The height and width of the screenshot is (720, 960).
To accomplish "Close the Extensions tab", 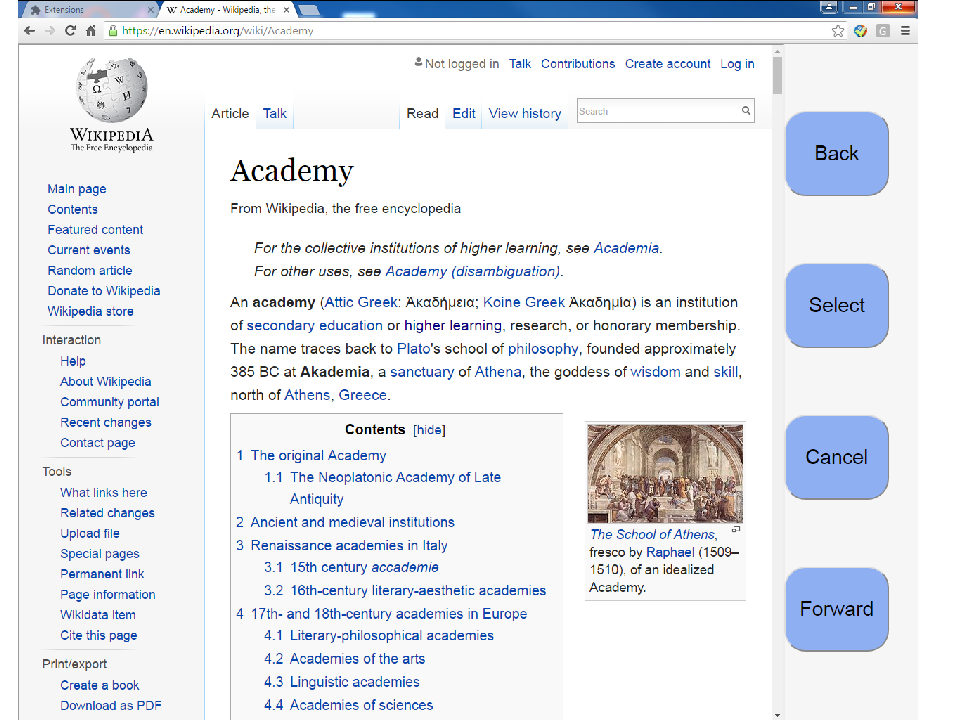I will coord(151,10).
